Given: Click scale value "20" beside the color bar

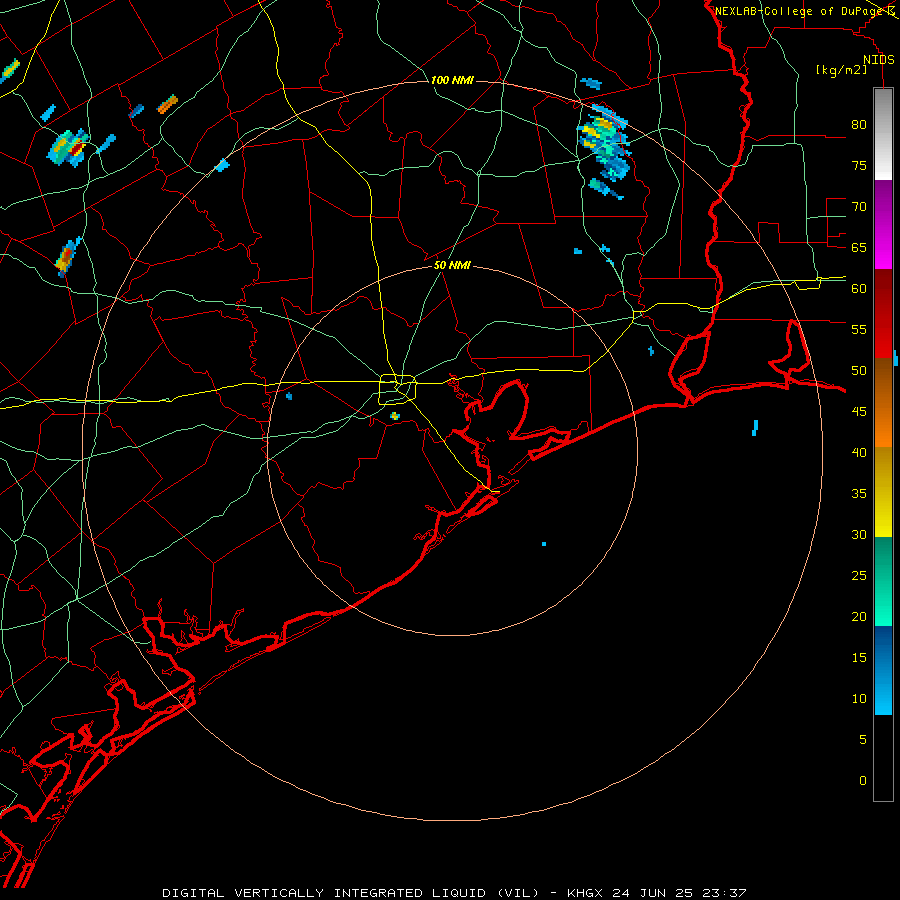Looking at the screenshot, I should click(x=859, y=616).
